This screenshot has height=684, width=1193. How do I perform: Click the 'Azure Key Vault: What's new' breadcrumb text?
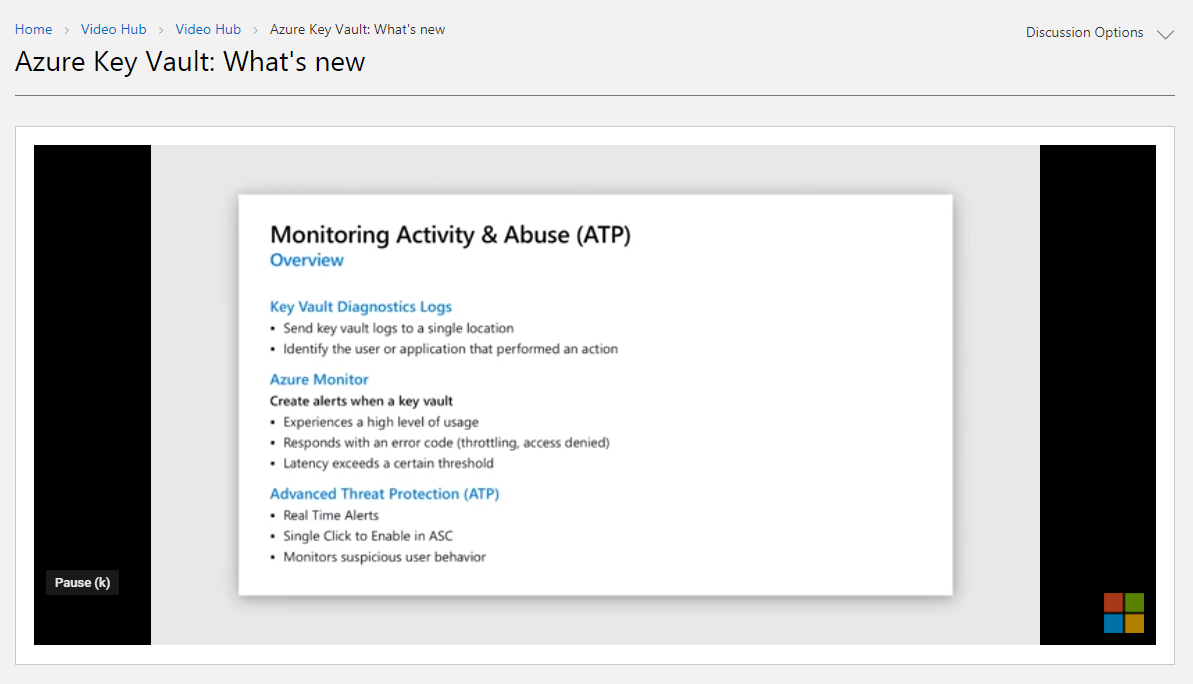[x=358, y=30]
